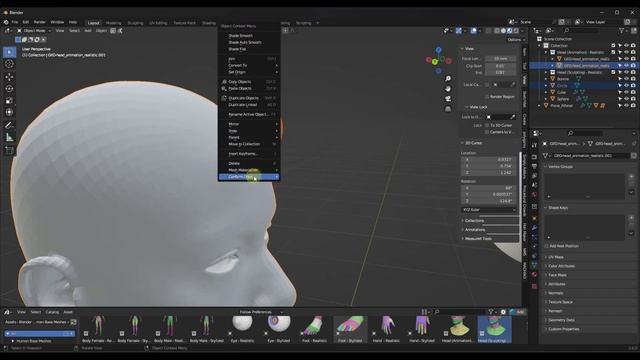Switch perspective/orthographic with grid icon

point(448,109)
